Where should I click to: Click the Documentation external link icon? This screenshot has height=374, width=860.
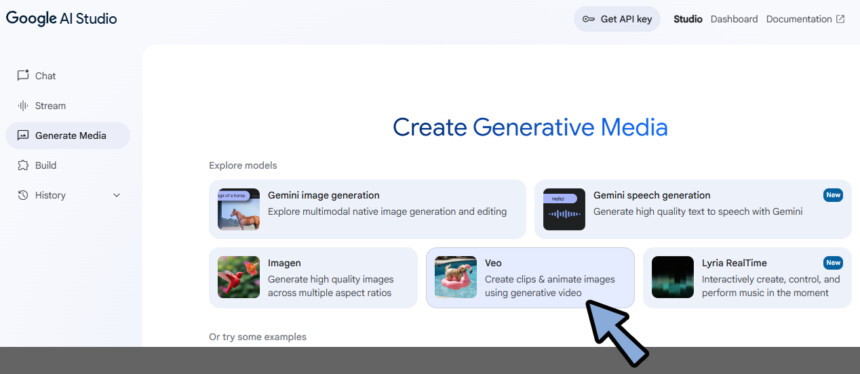(840, 19)
